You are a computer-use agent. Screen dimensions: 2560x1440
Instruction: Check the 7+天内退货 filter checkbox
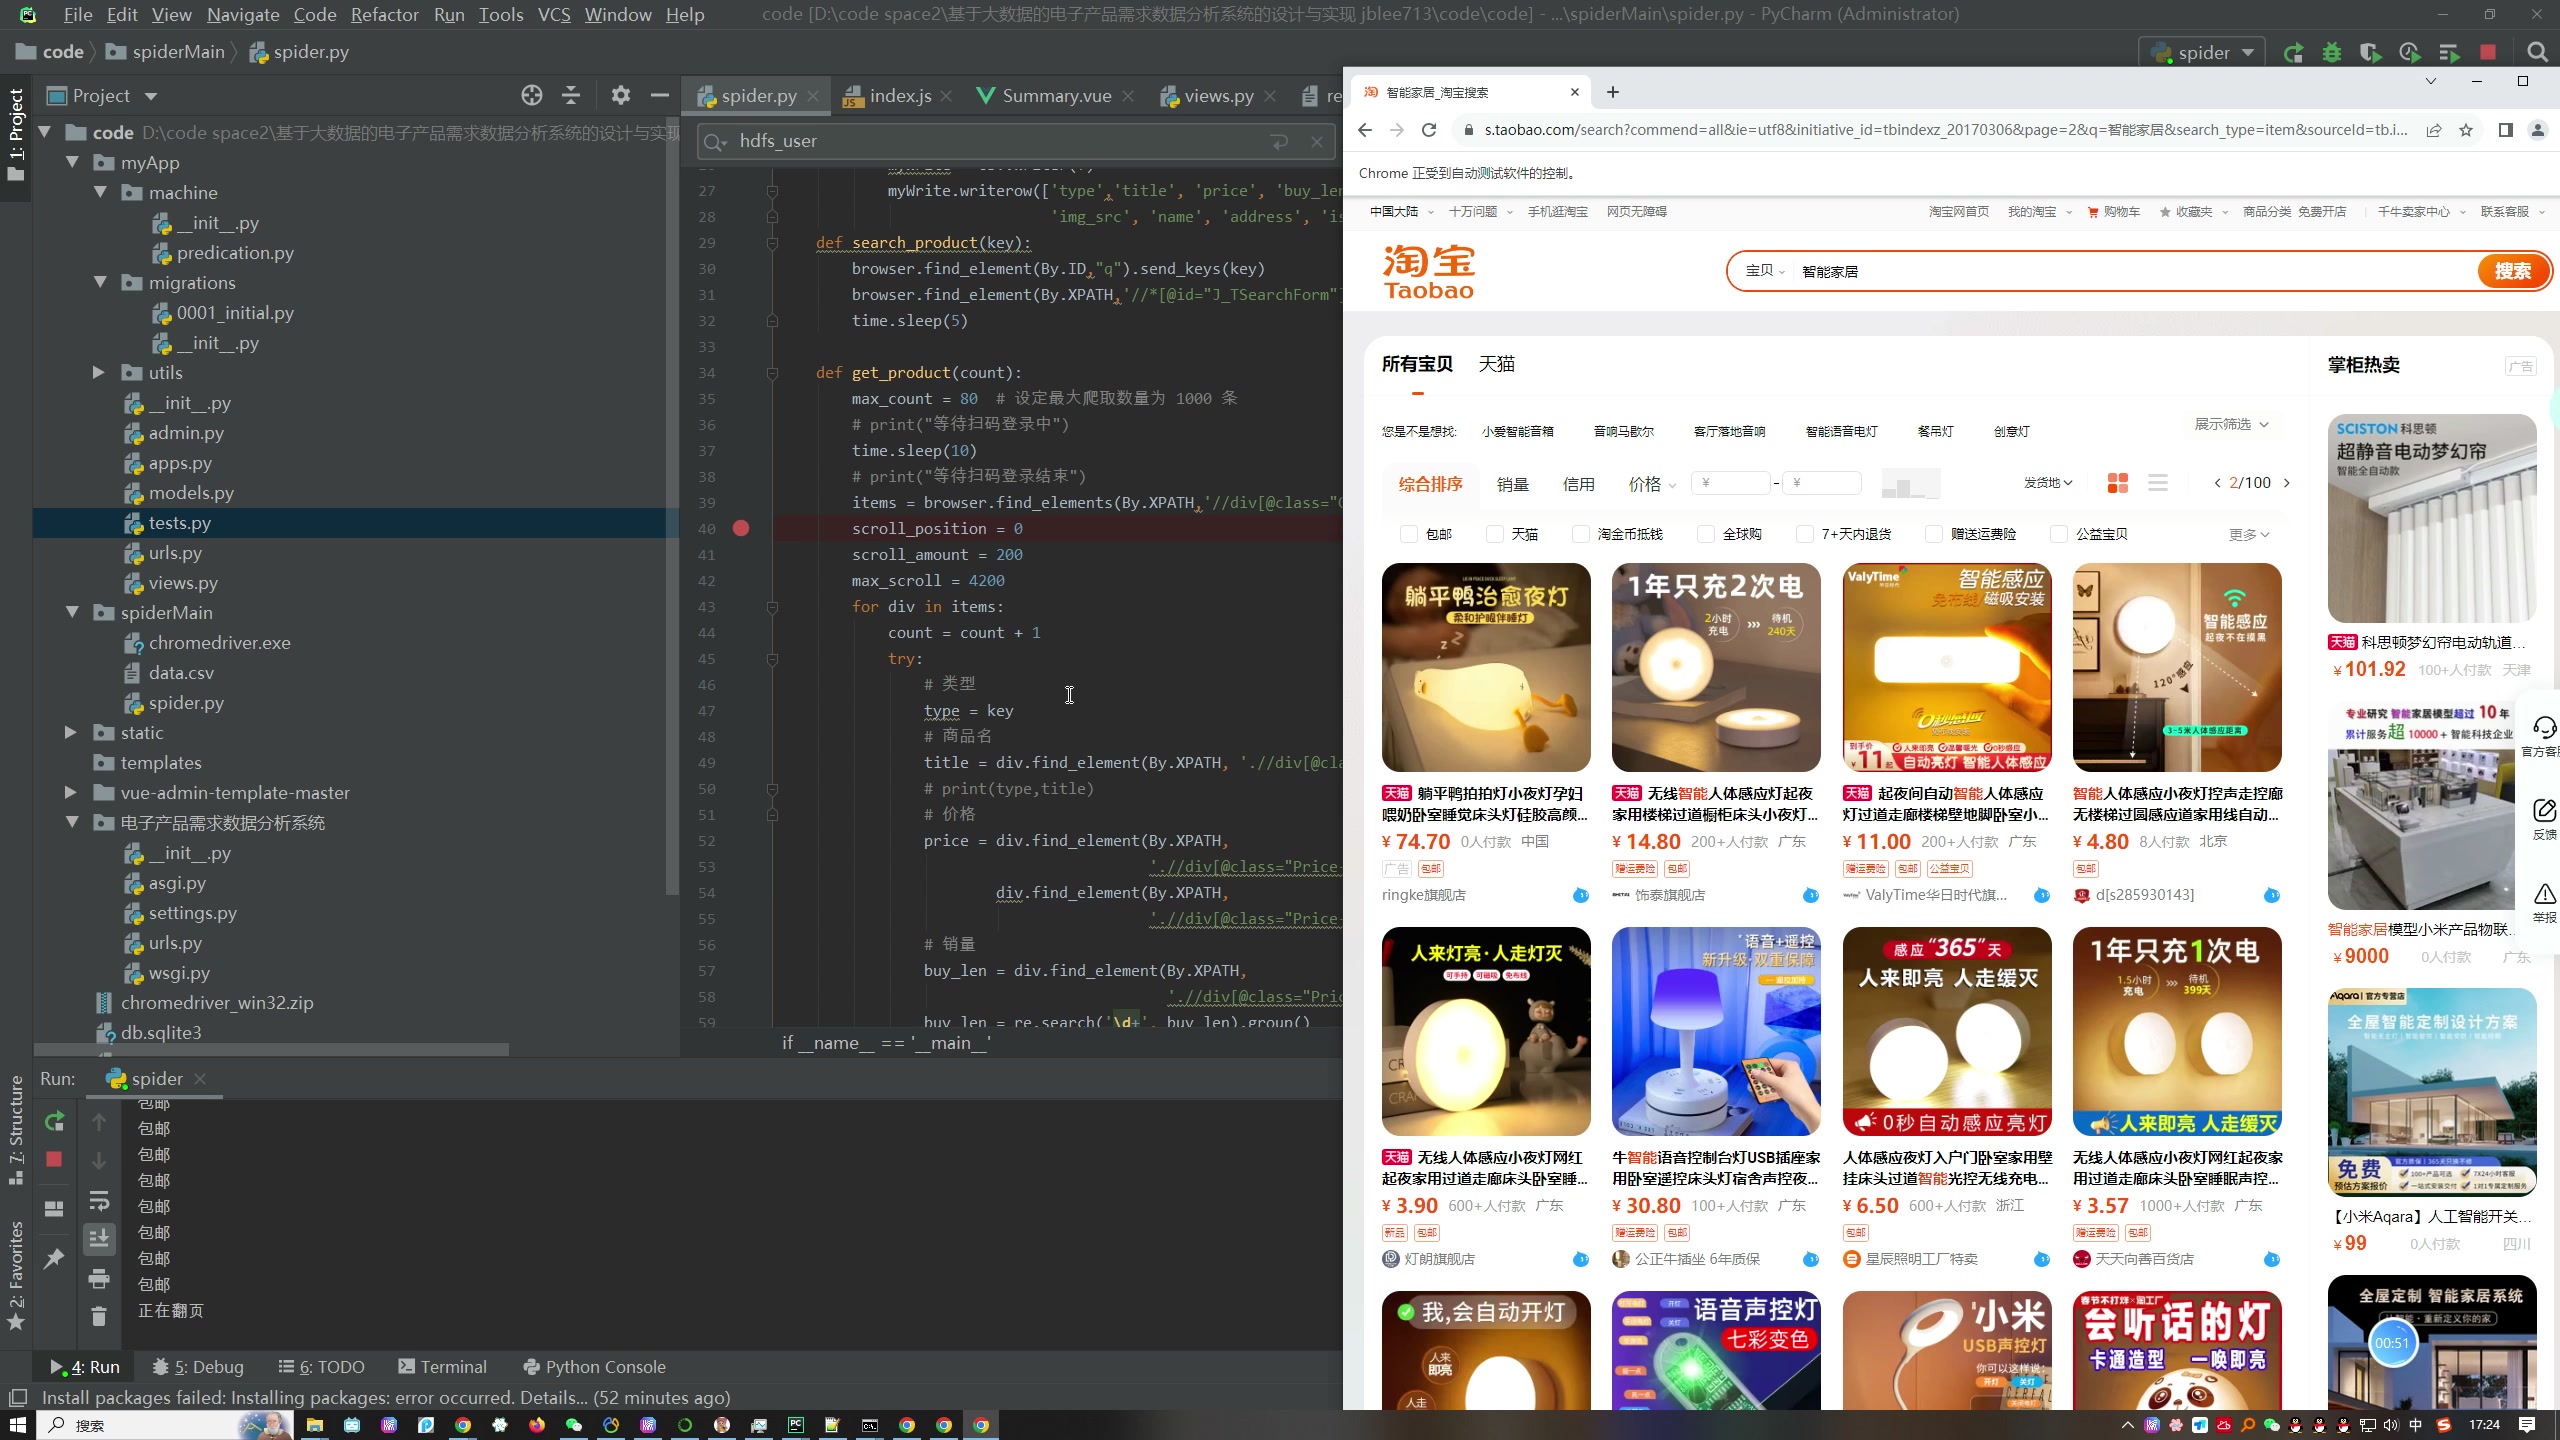pos(1805,535)
